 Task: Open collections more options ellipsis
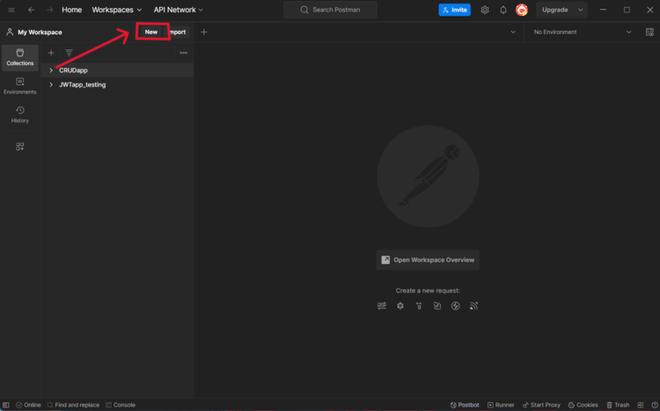tap(184, 53)
